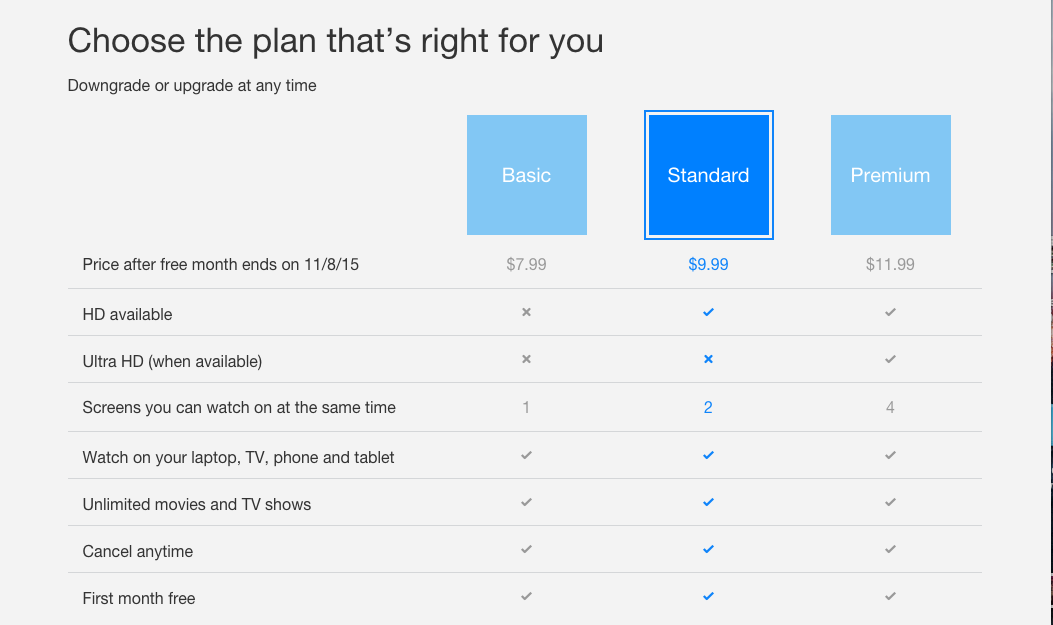This screenshot has height=625, width=1053.
Task: Click Basic's Watch on laptop checkmark
Action: click(526, 455)
